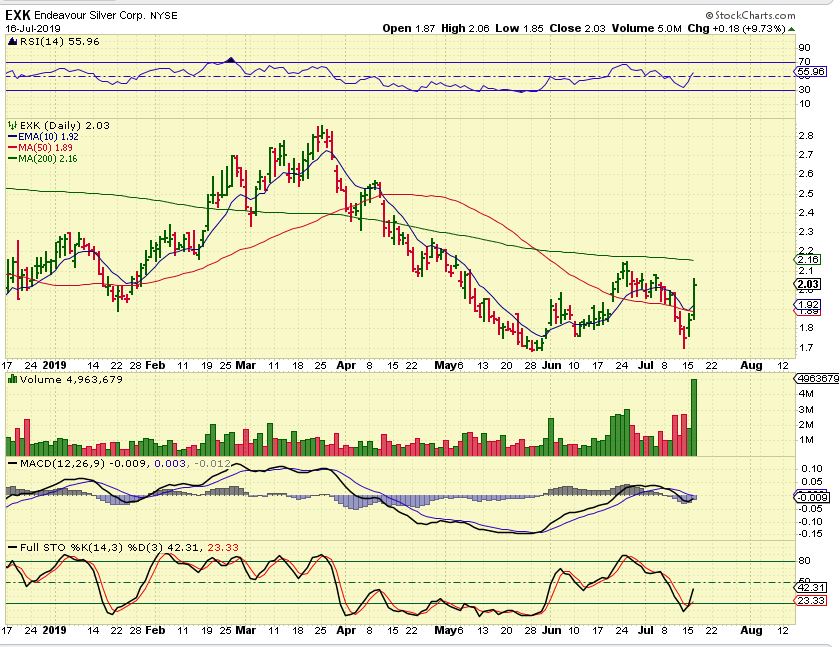This screenshot has height=647, width=840.
Task: Click the Chg +0.18 (+9.73%) value
Action: coord(737,28)
